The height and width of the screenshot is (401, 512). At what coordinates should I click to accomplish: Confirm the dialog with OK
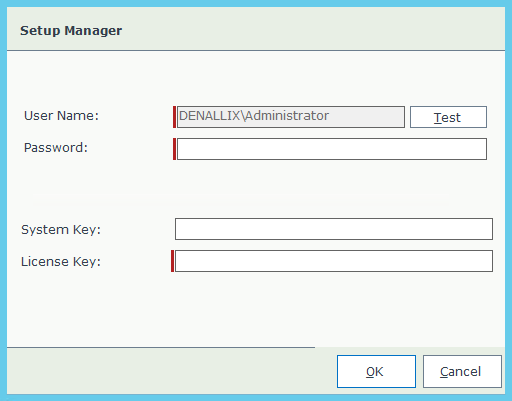(376, 371)
